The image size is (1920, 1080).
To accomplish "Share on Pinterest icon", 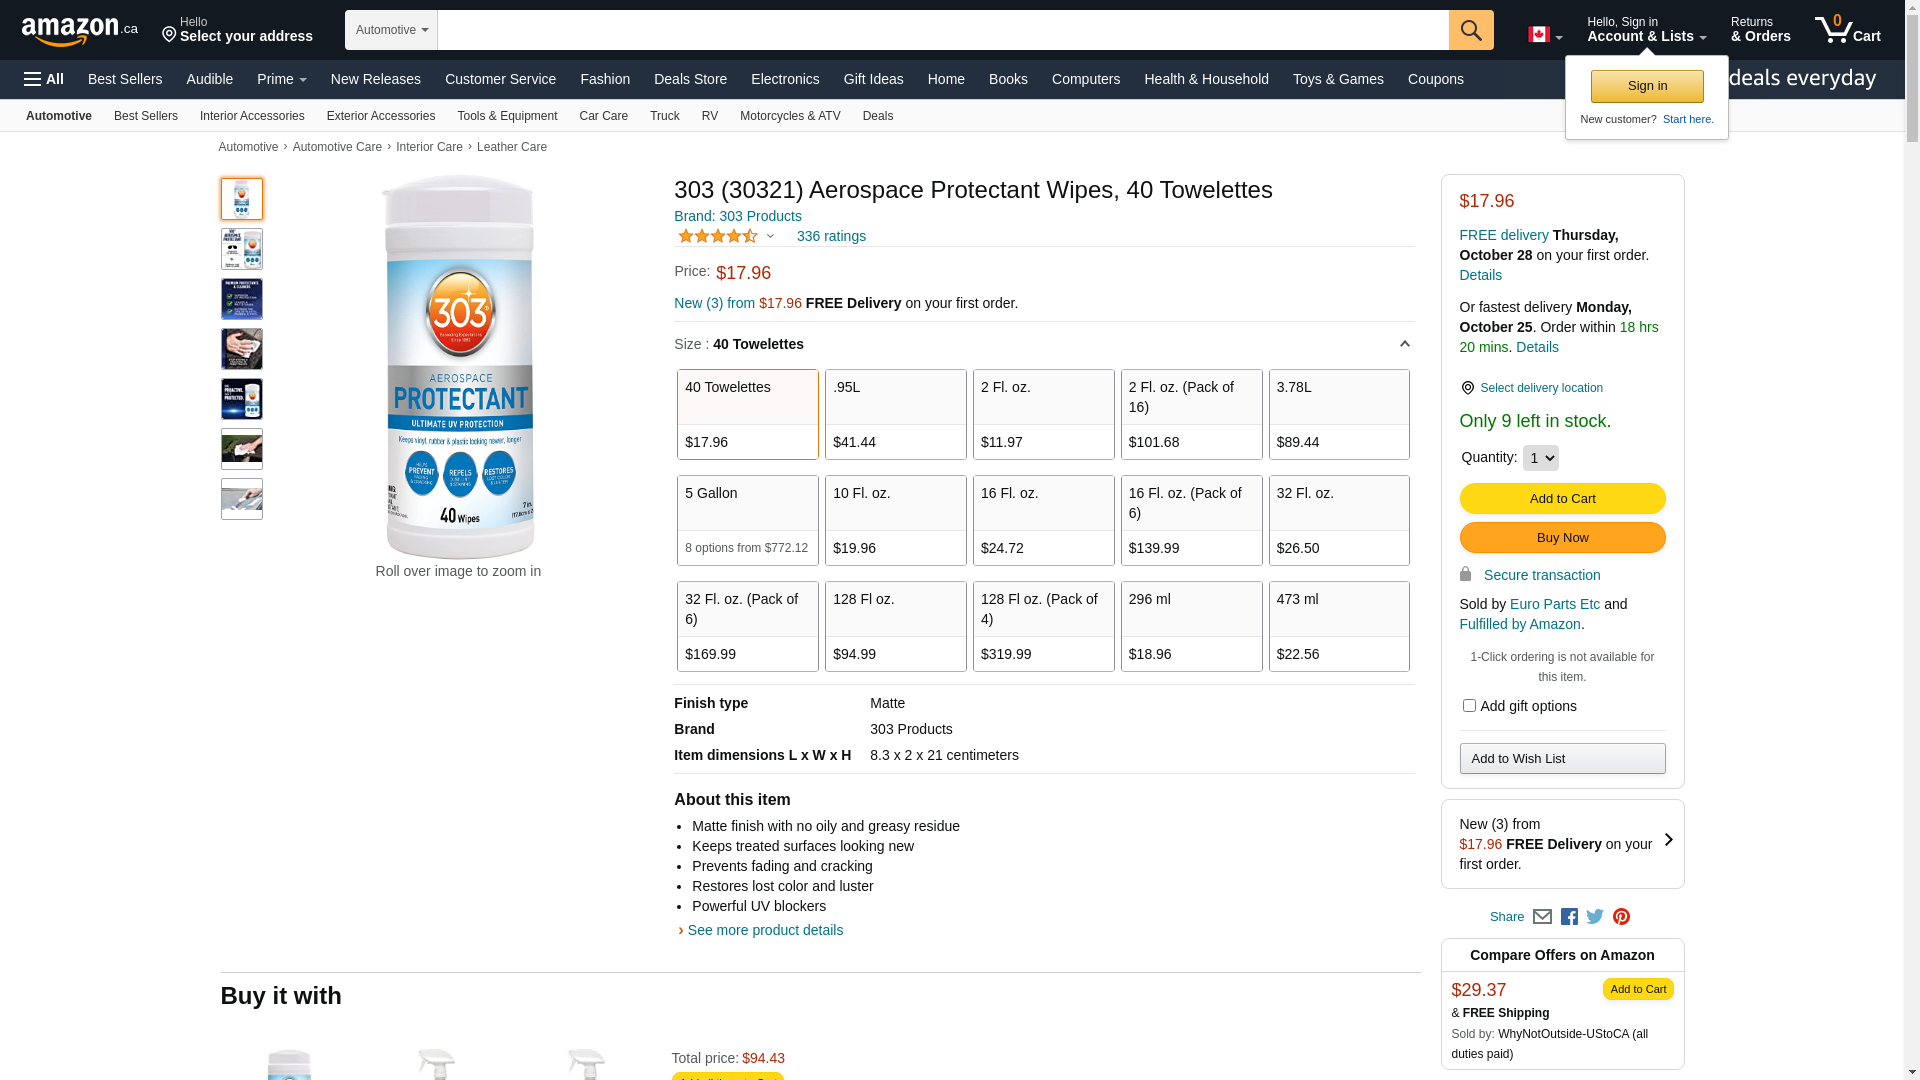I will (x=1621, y=917).
